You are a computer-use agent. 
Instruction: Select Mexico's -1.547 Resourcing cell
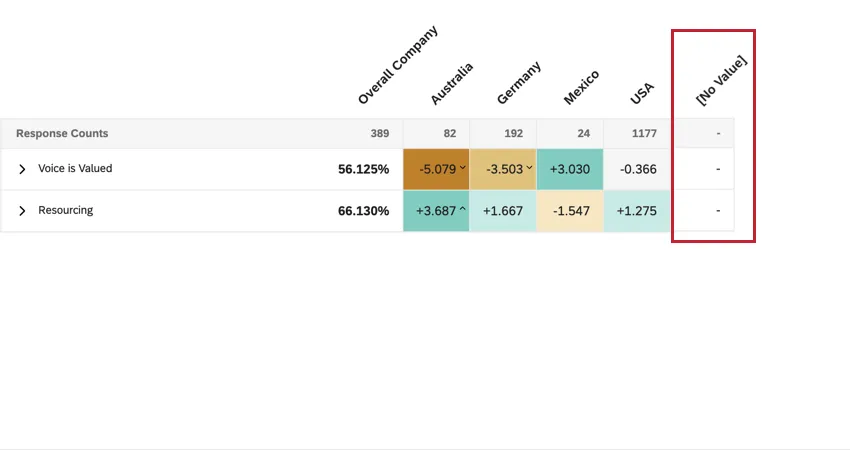coord(570,211)
